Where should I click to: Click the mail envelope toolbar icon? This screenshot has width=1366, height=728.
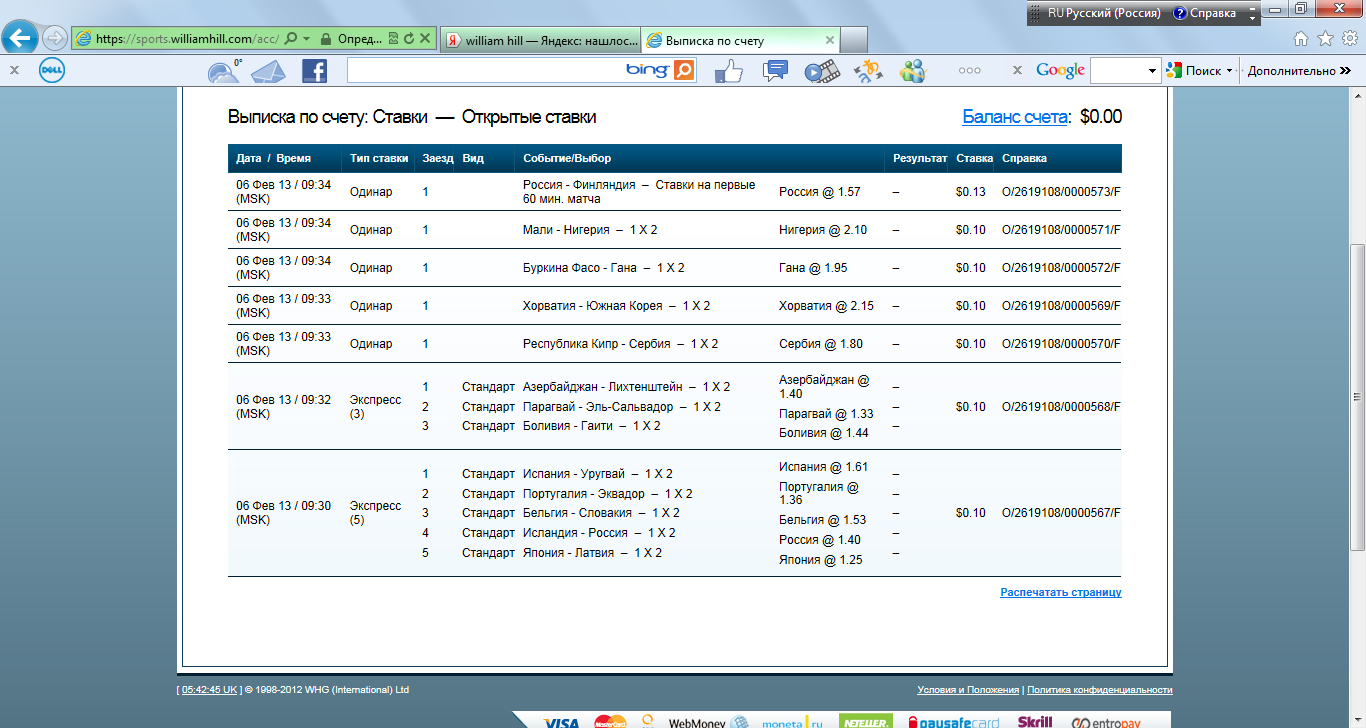(268, 71)
